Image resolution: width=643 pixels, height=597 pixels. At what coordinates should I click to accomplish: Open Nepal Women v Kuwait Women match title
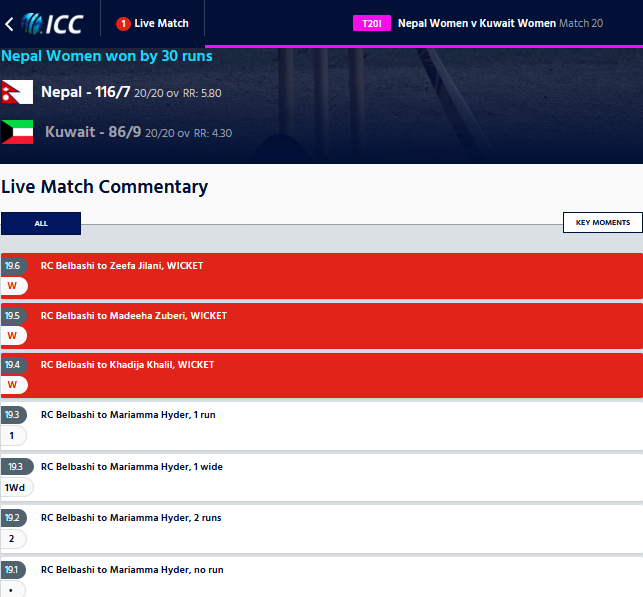coord(477,23)
